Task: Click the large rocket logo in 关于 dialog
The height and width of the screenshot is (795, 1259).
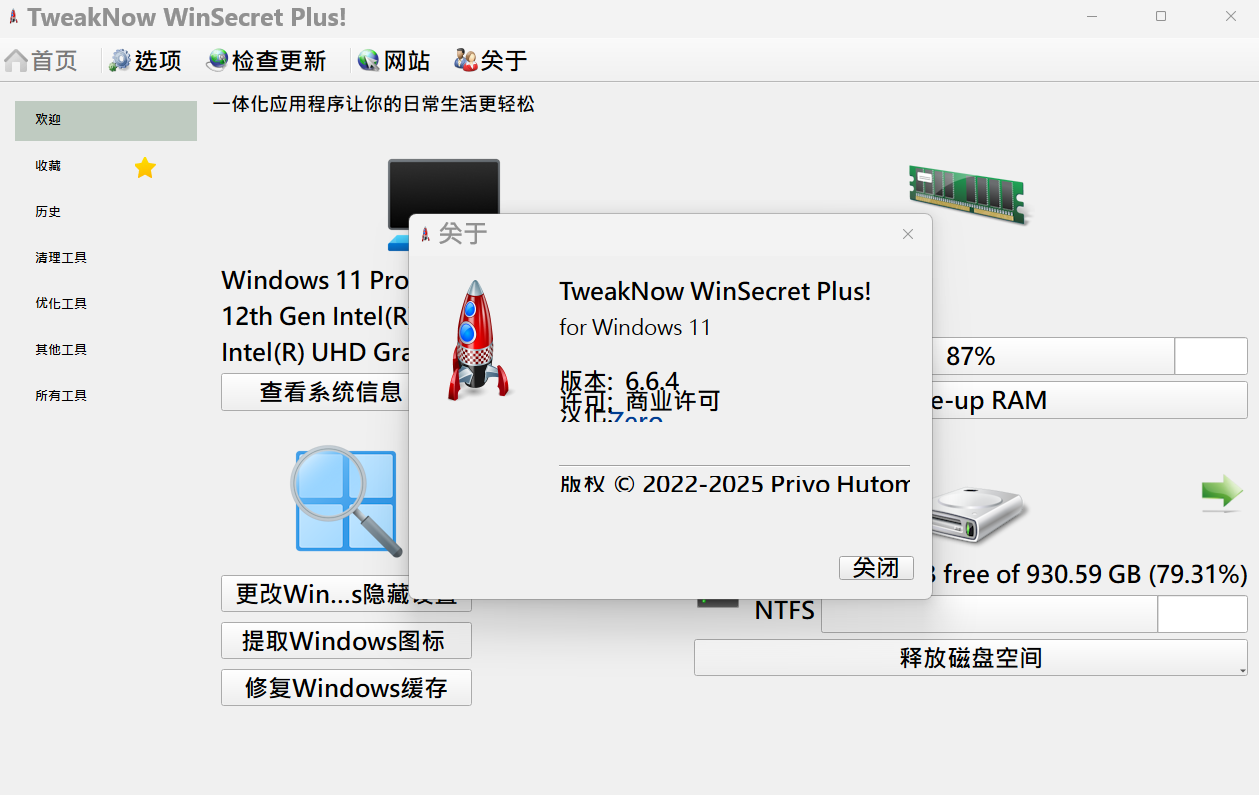Action: coord(478,340)
